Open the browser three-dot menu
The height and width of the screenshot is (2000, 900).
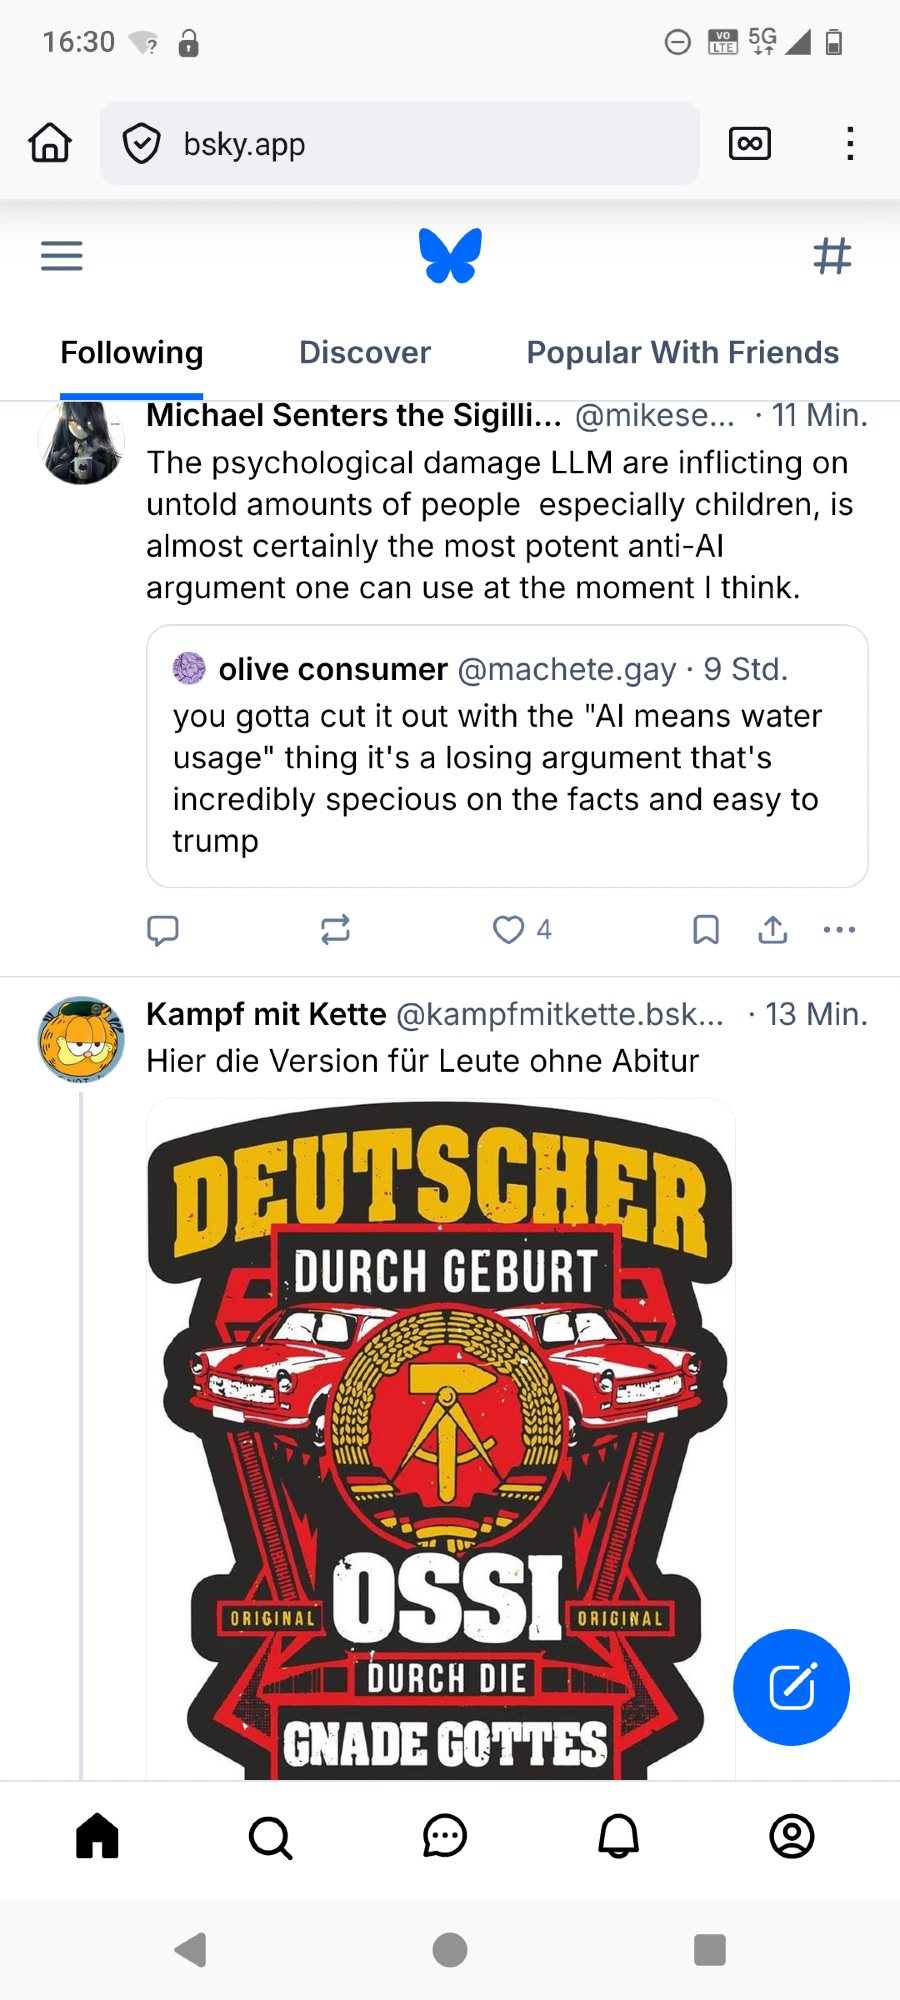click(850, 144)
